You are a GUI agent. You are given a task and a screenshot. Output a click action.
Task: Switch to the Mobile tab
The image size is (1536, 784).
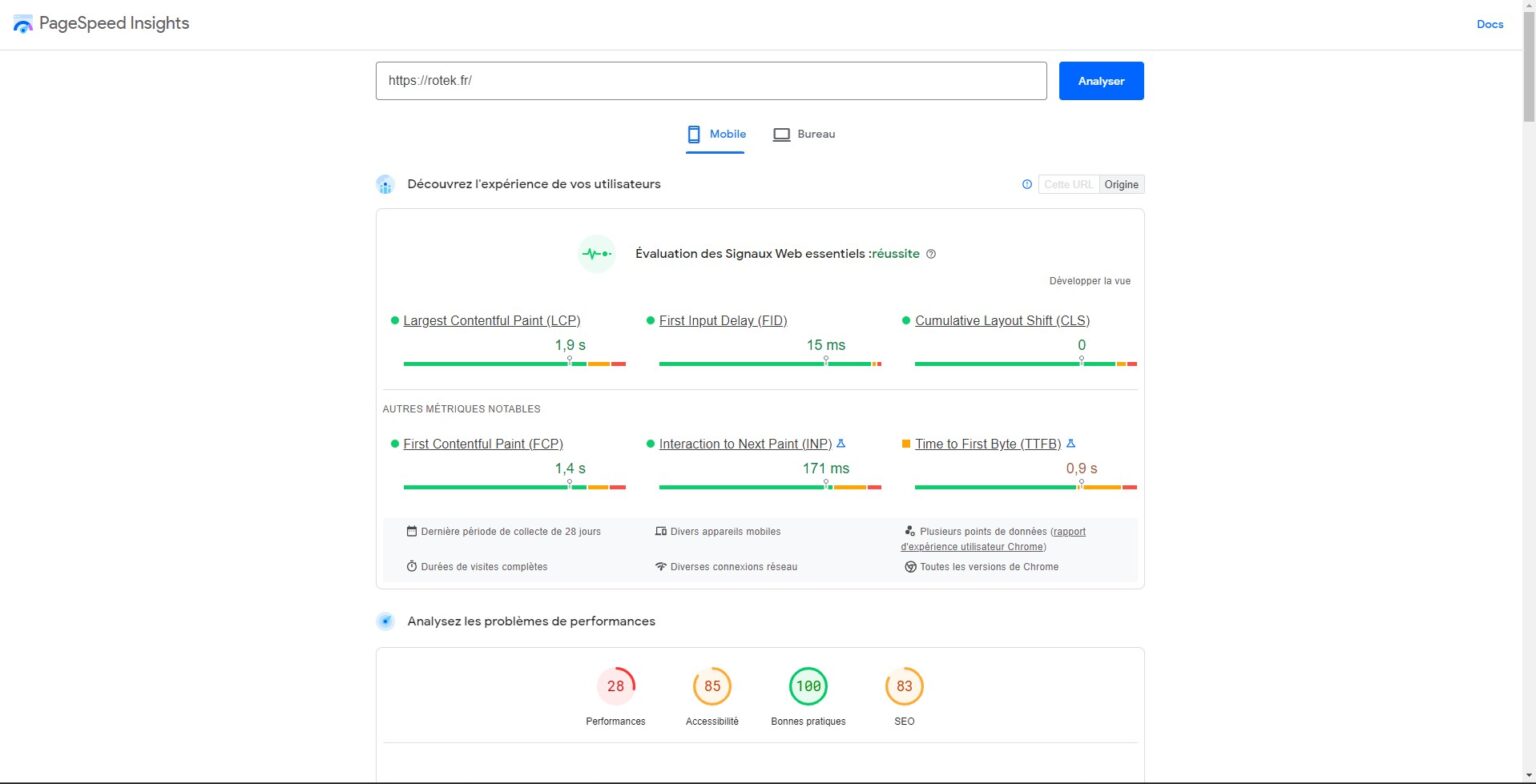[x=715, y=134]
